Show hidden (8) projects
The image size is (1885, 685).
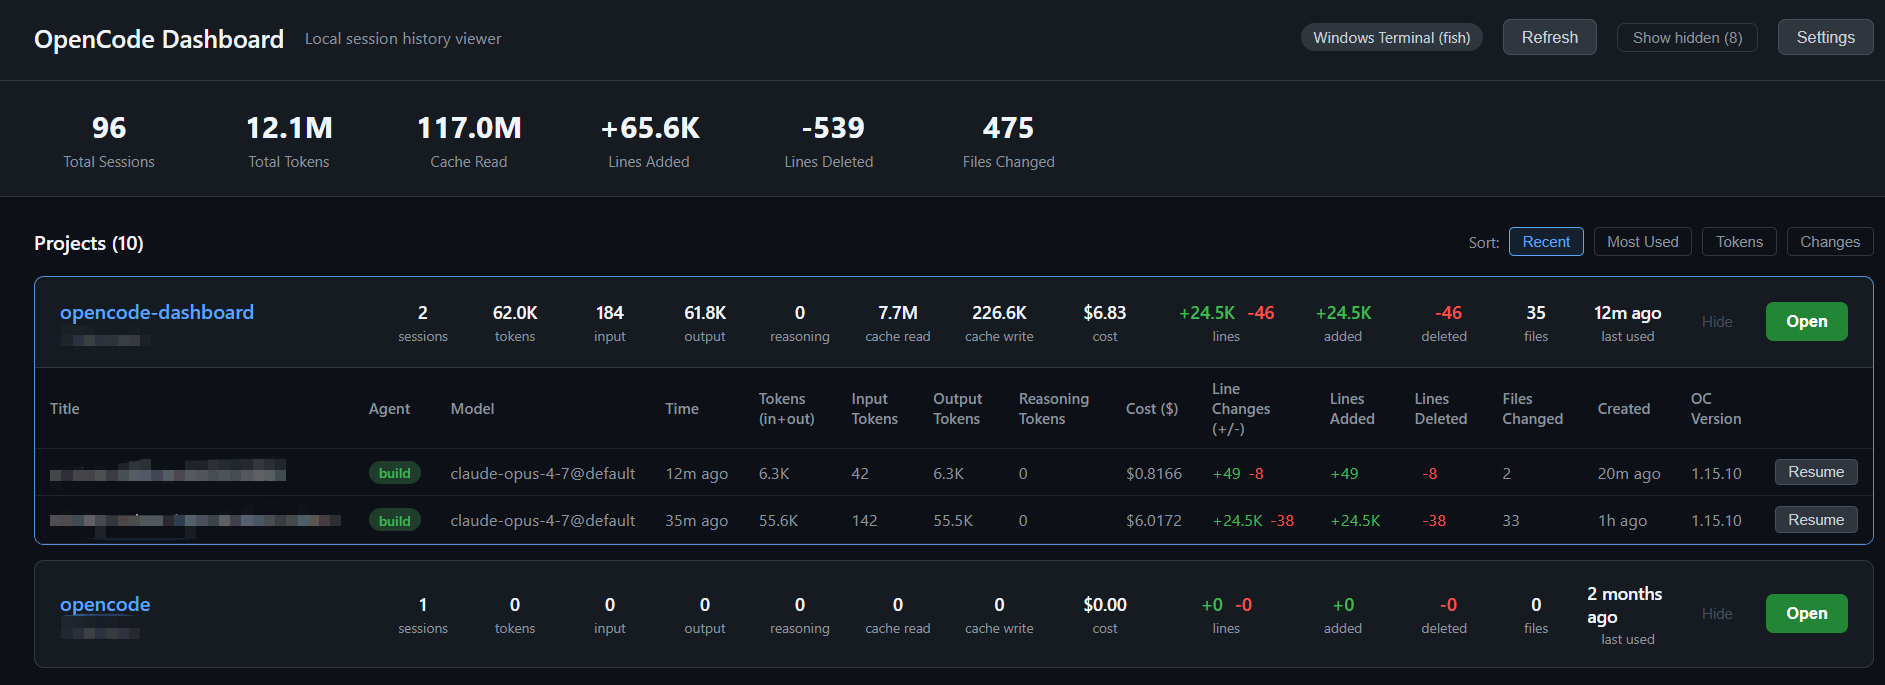click(1687, 38)
